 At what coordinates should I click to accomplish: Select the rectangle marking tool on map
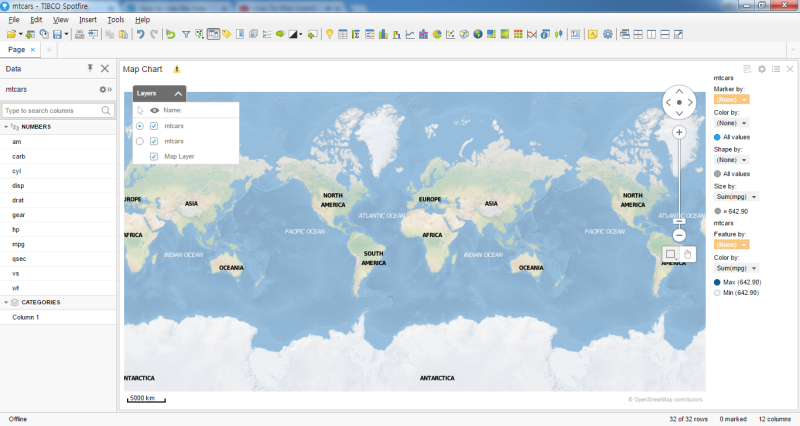point(671,254)
